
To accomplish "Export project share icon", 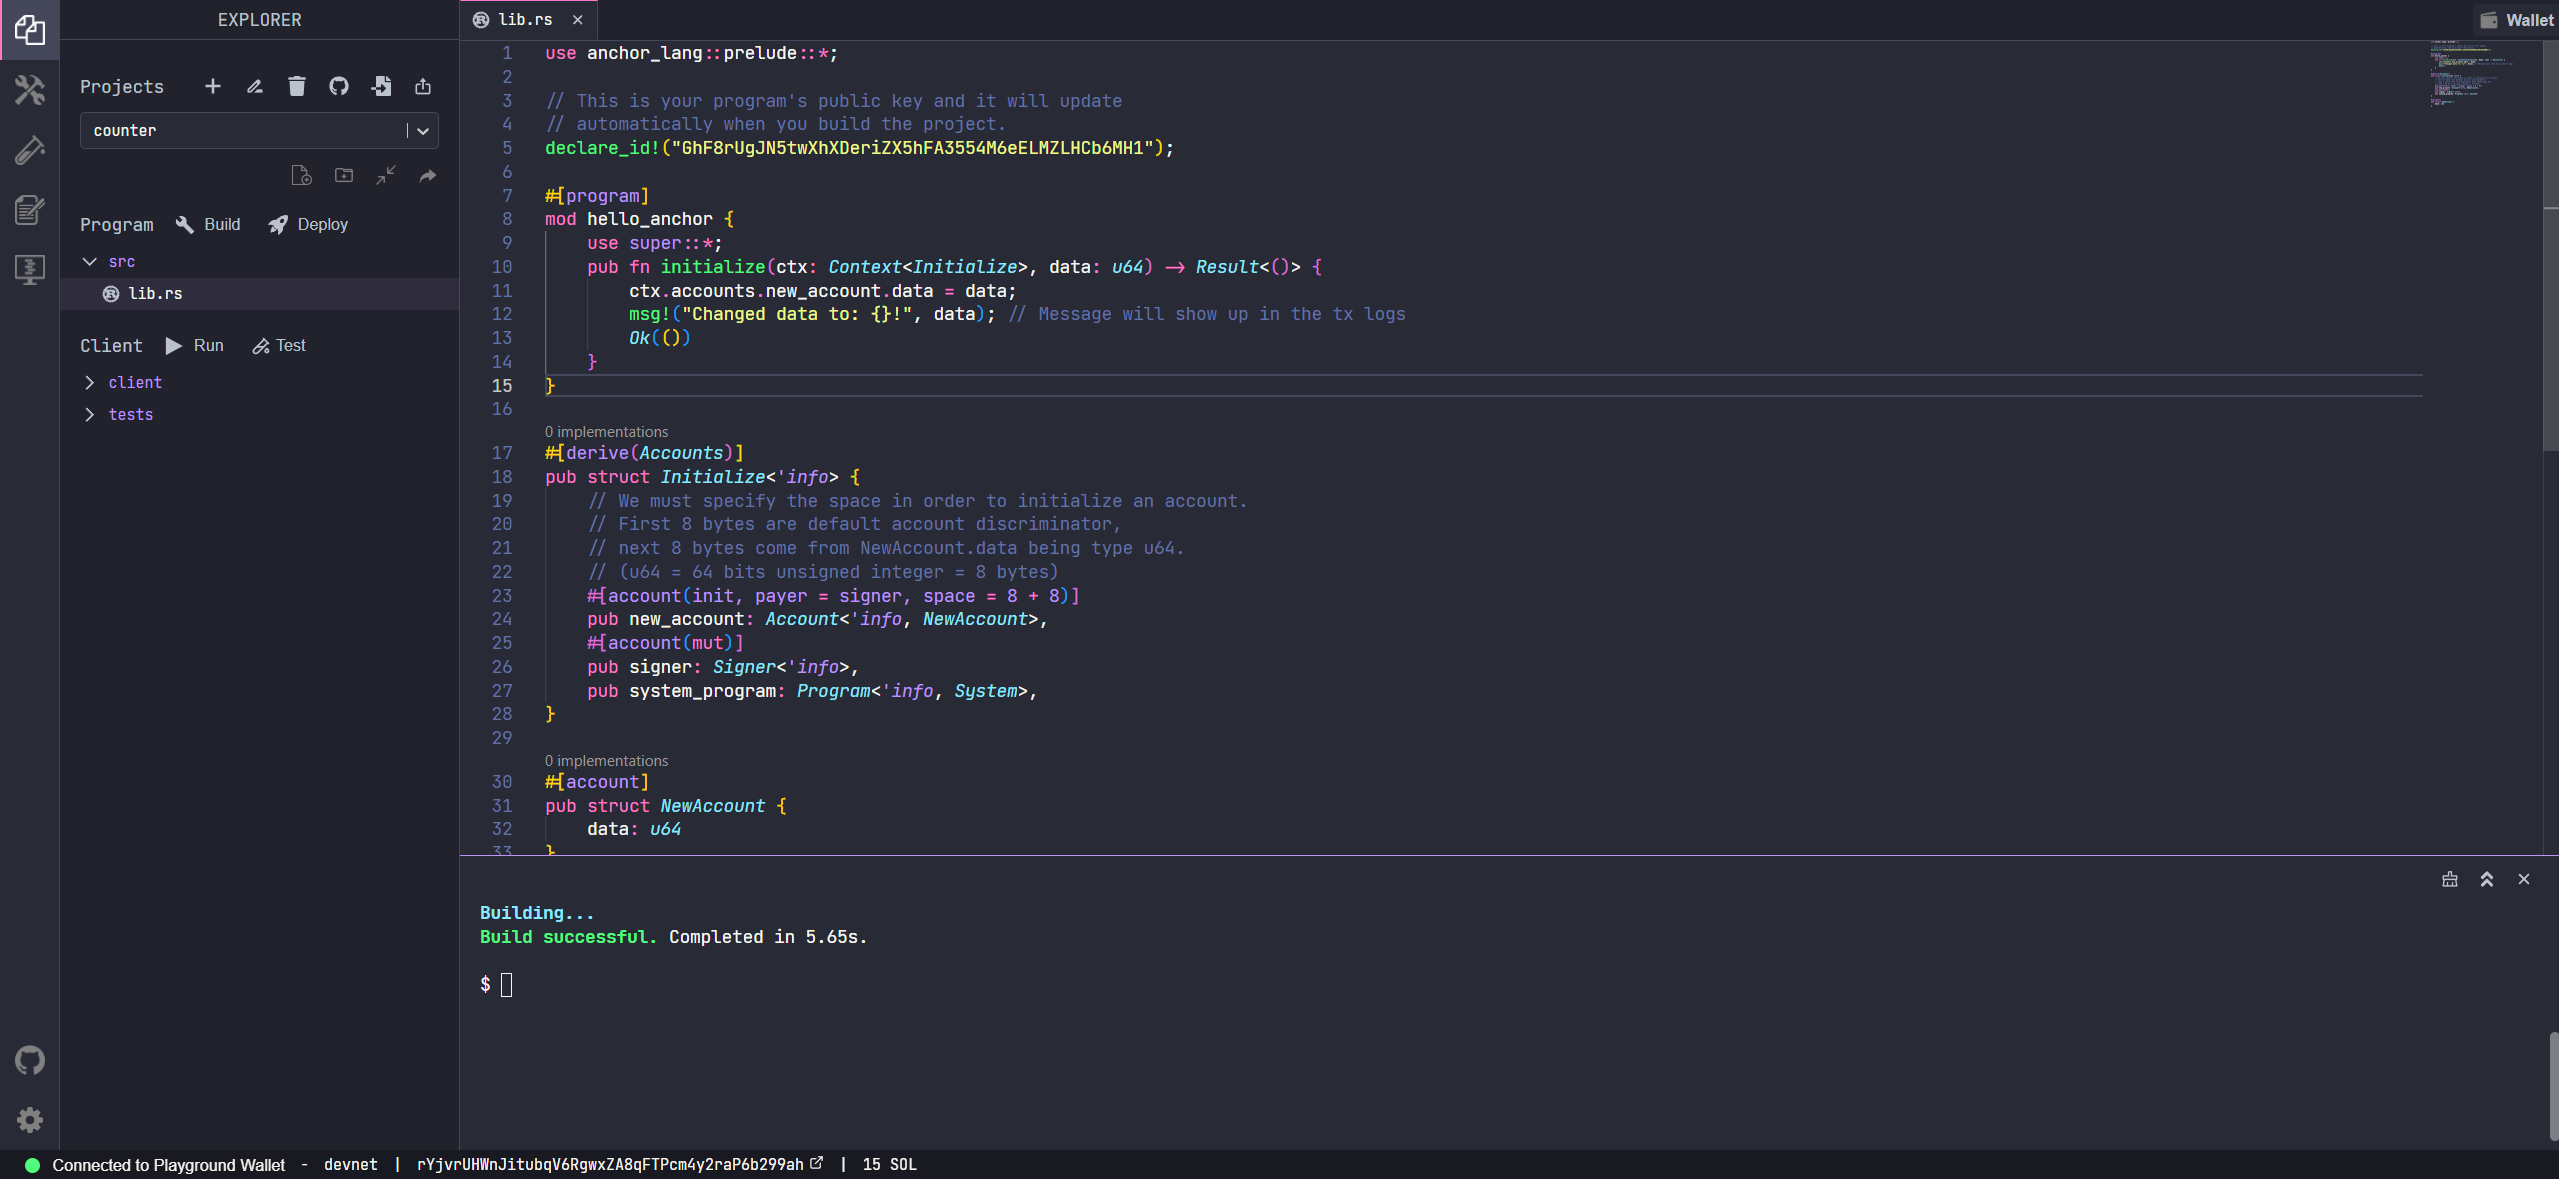I will 423,87.
